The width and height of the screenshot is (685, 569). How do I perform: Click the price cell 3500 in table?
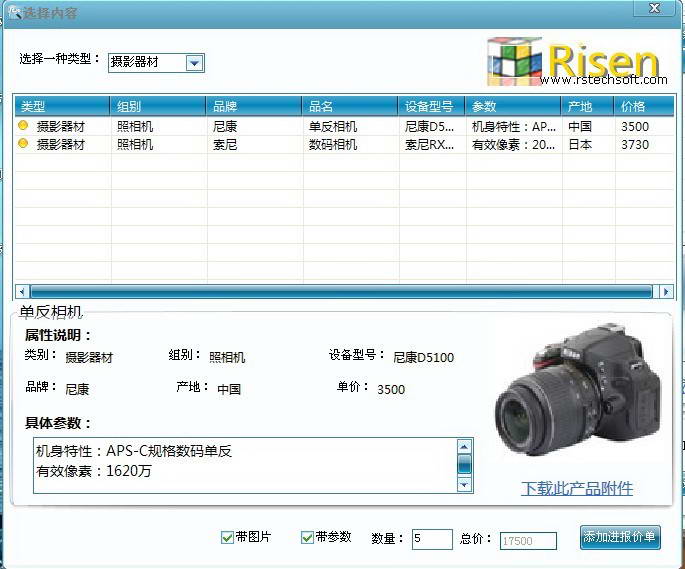coord(635,127)
